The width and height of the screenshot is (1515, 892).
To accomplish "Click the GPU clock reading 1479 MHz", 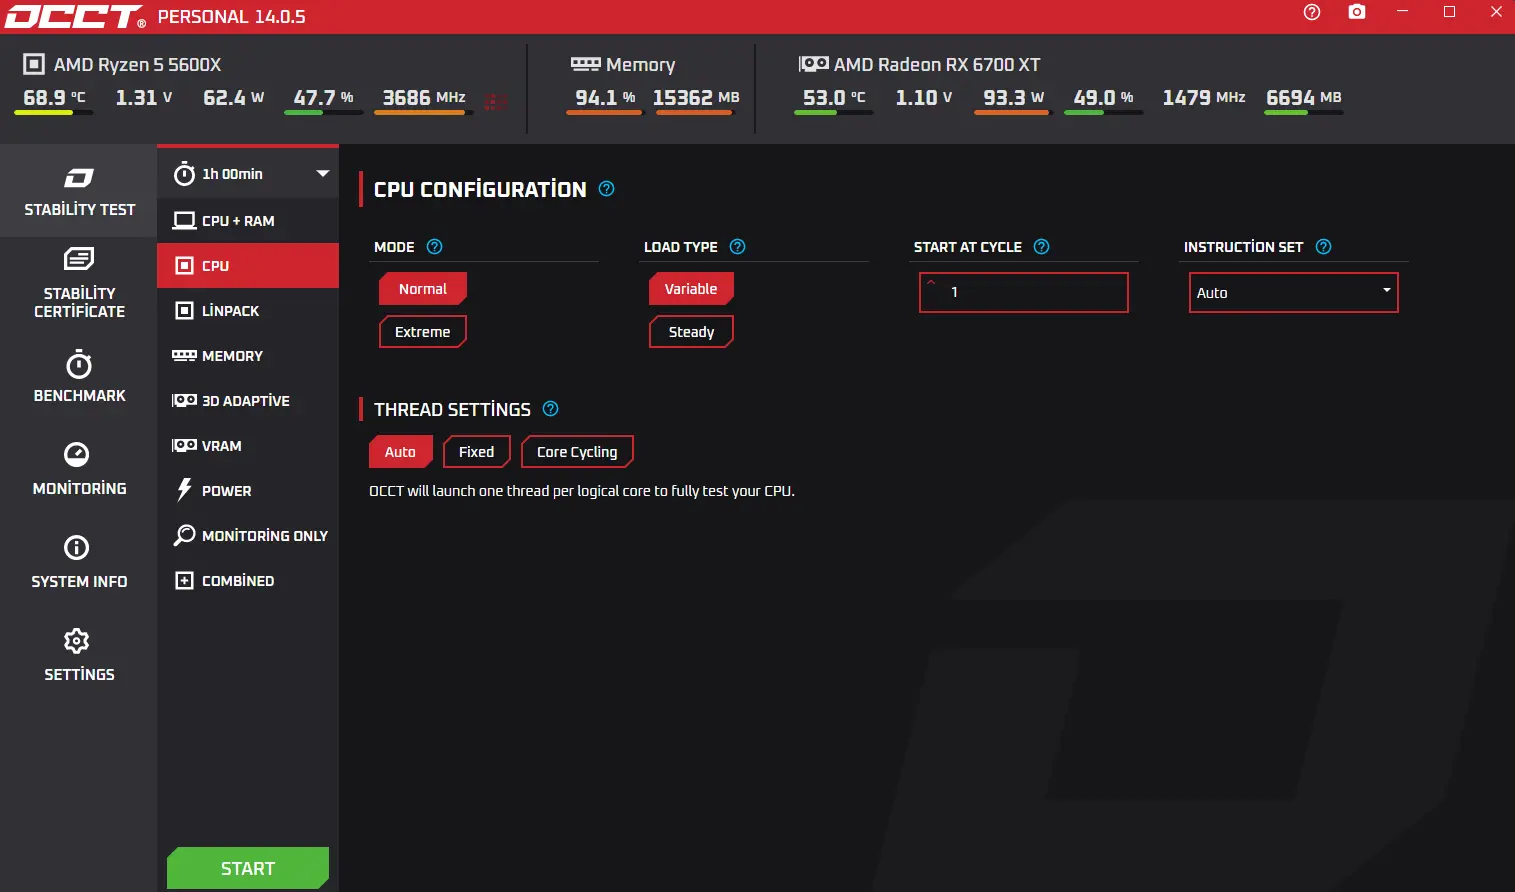I will [1204, 97].
